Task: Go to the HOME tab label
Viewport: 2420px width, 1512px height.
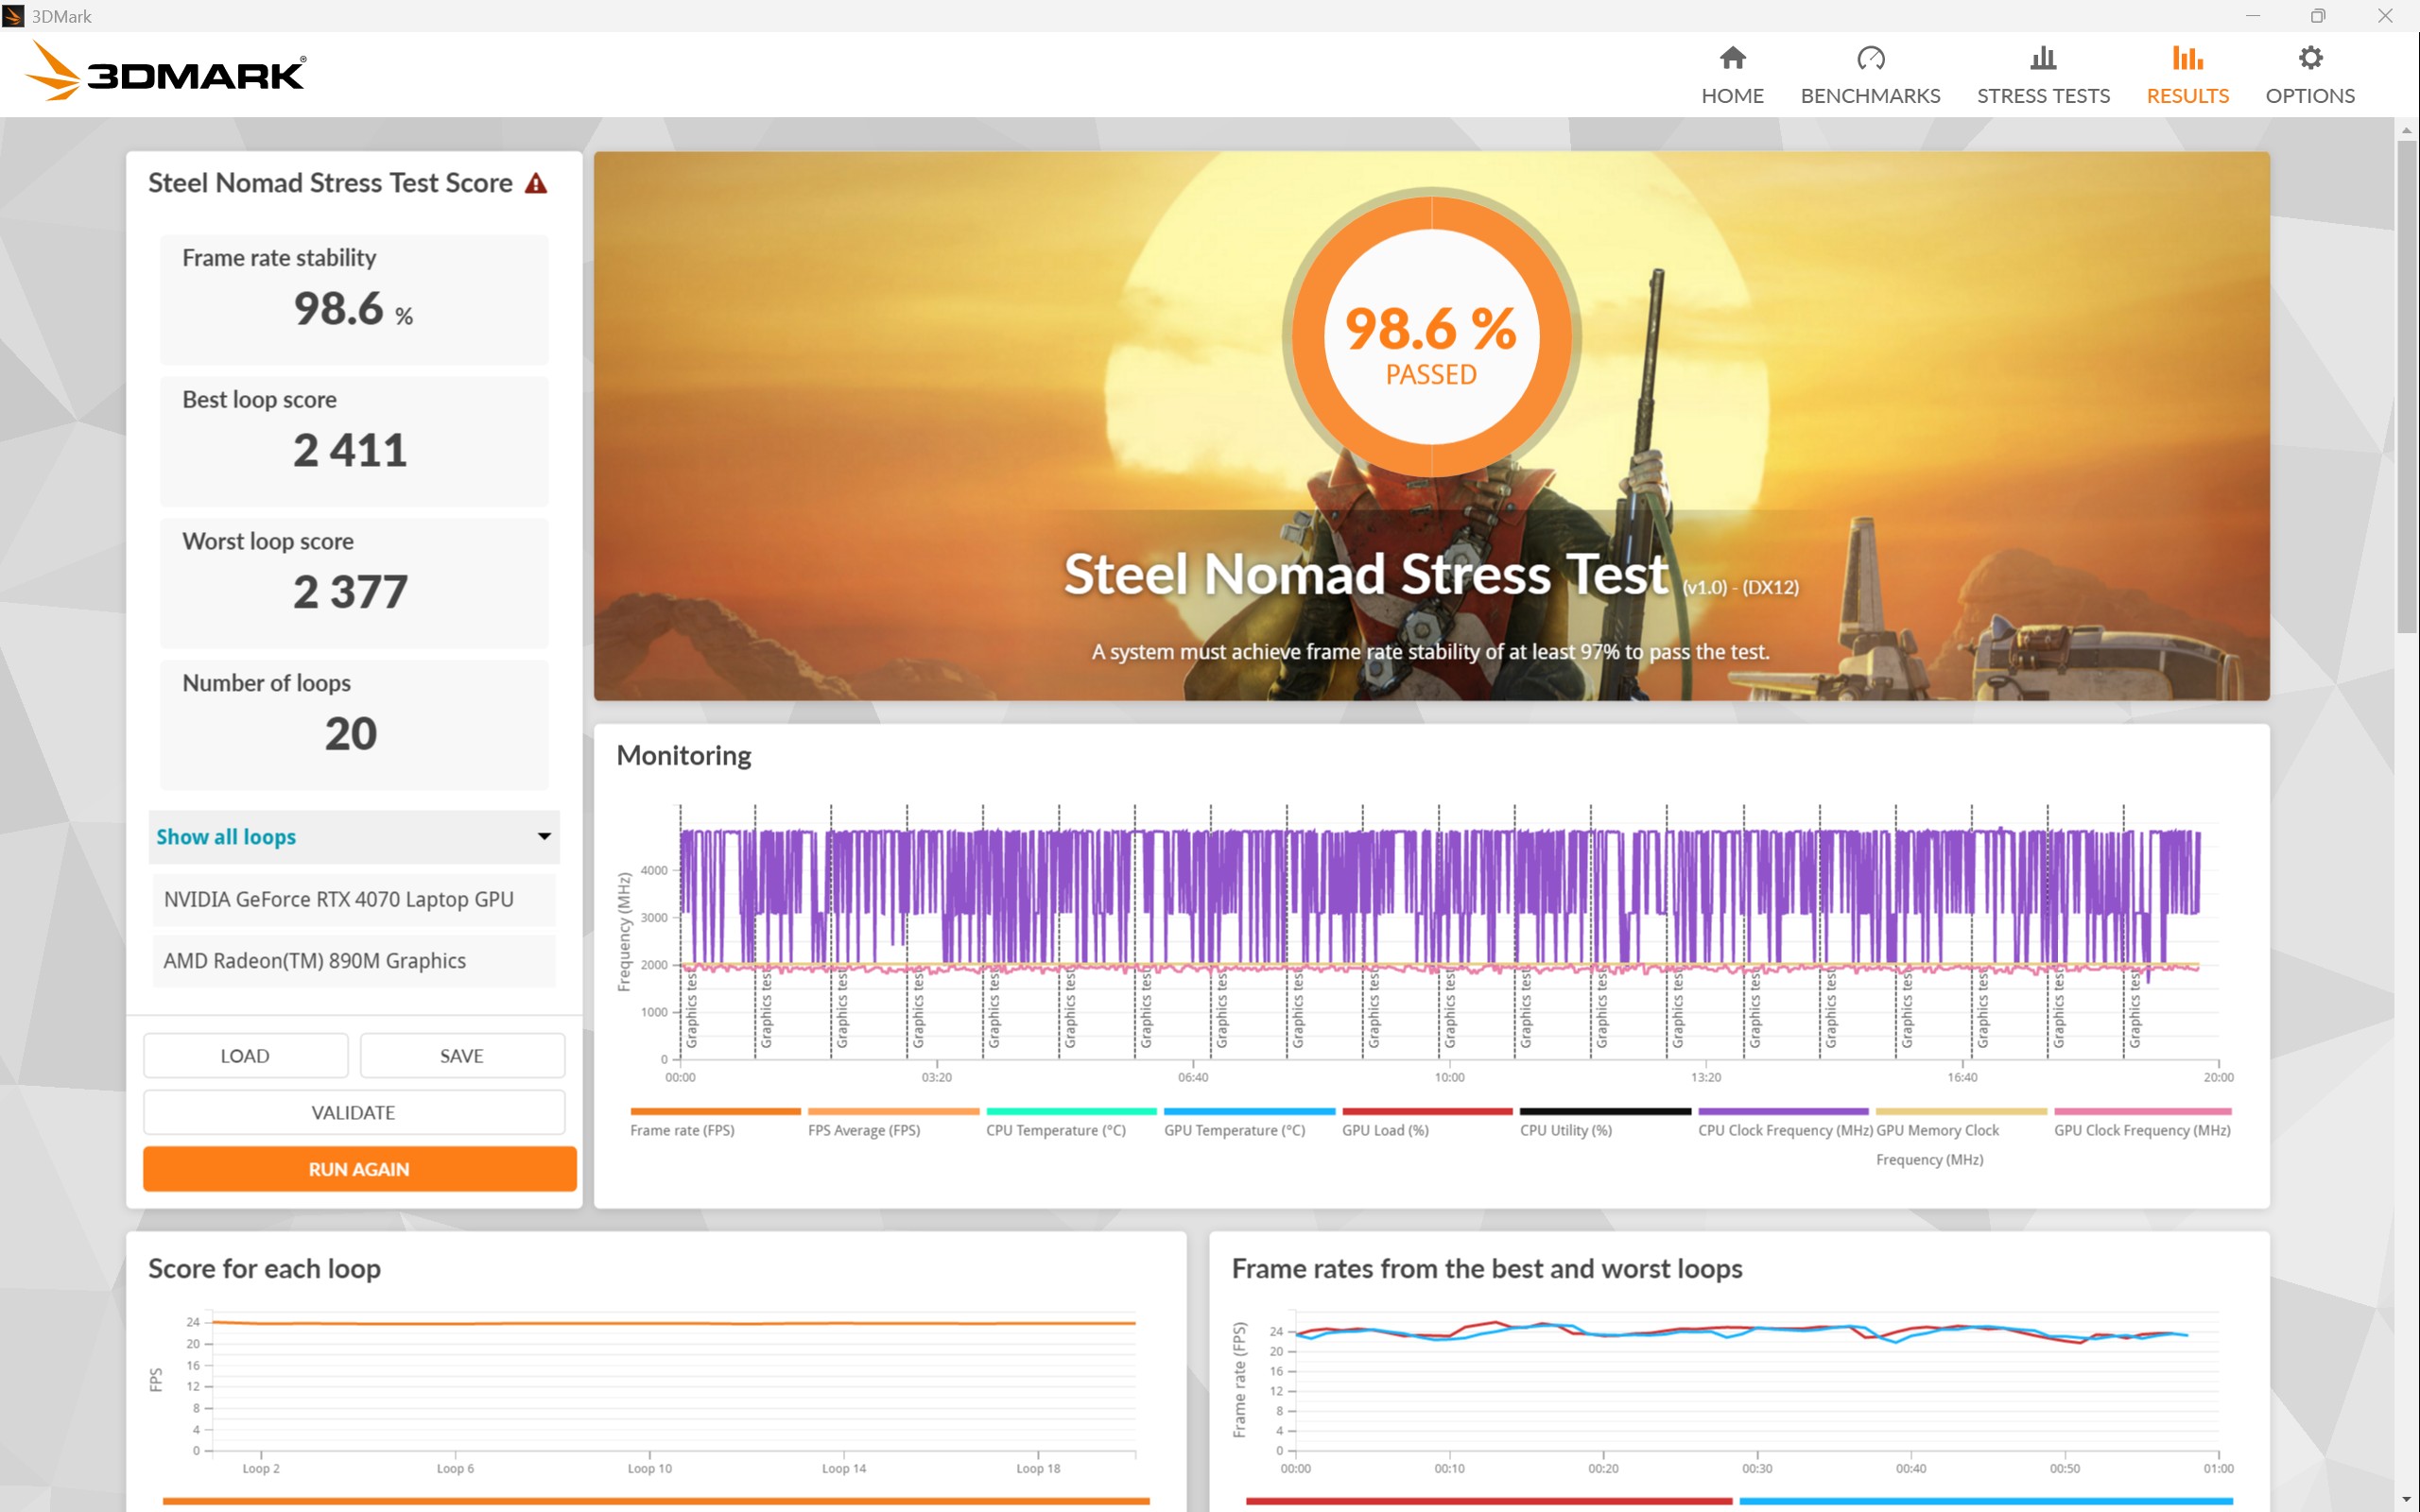Action: (x=1732, y=96)
